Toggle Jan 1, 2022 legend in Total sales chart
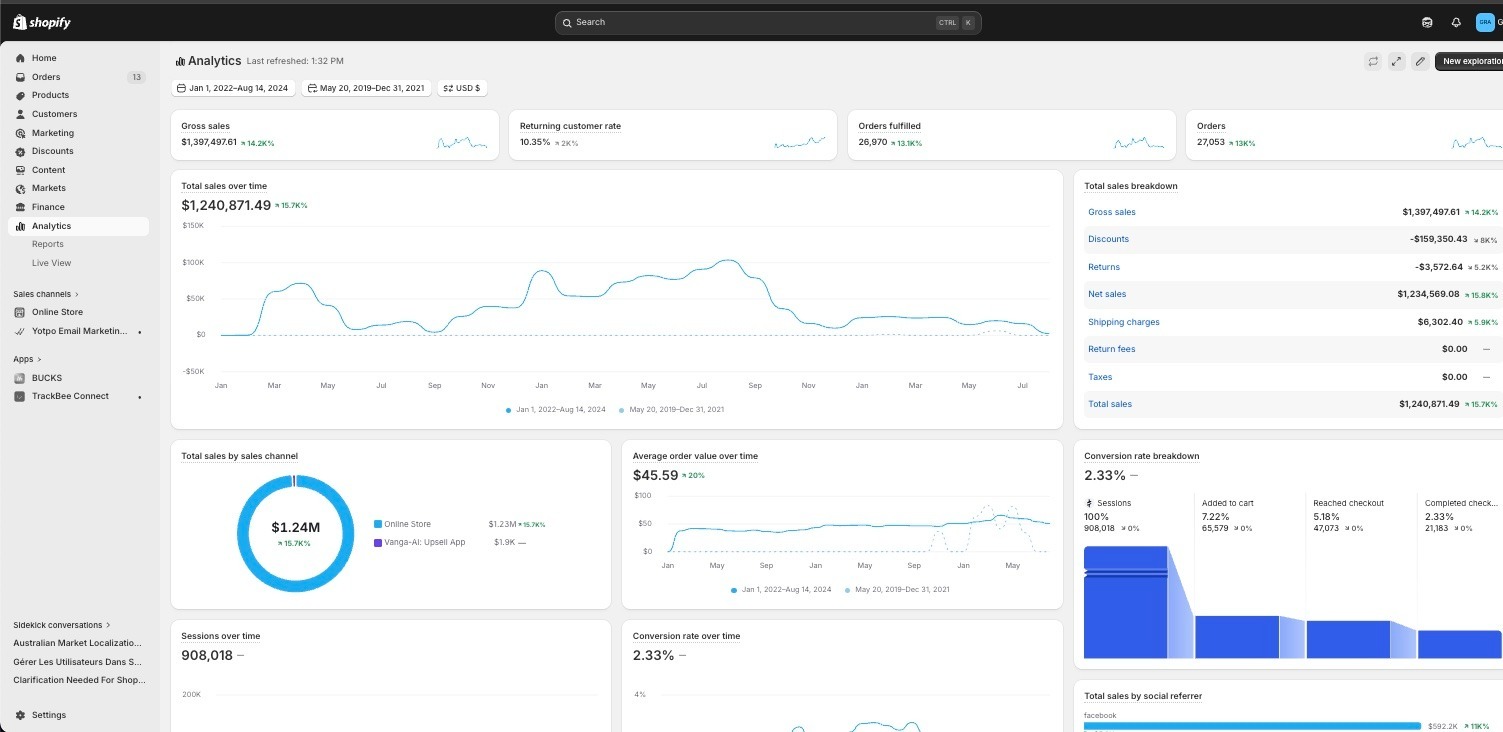 (x=555, y=409)
